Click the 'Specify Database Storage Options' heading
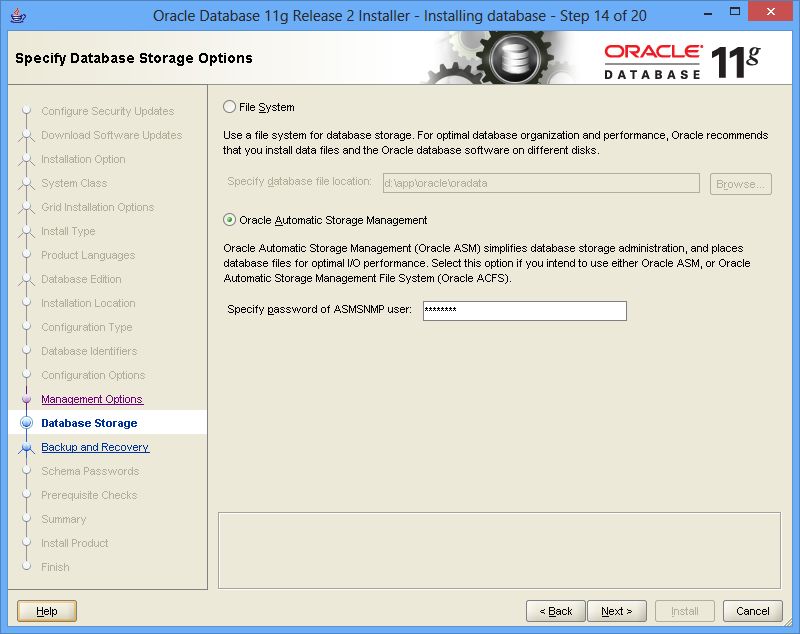This screenshot has width=800, height=634. [134, 58]
